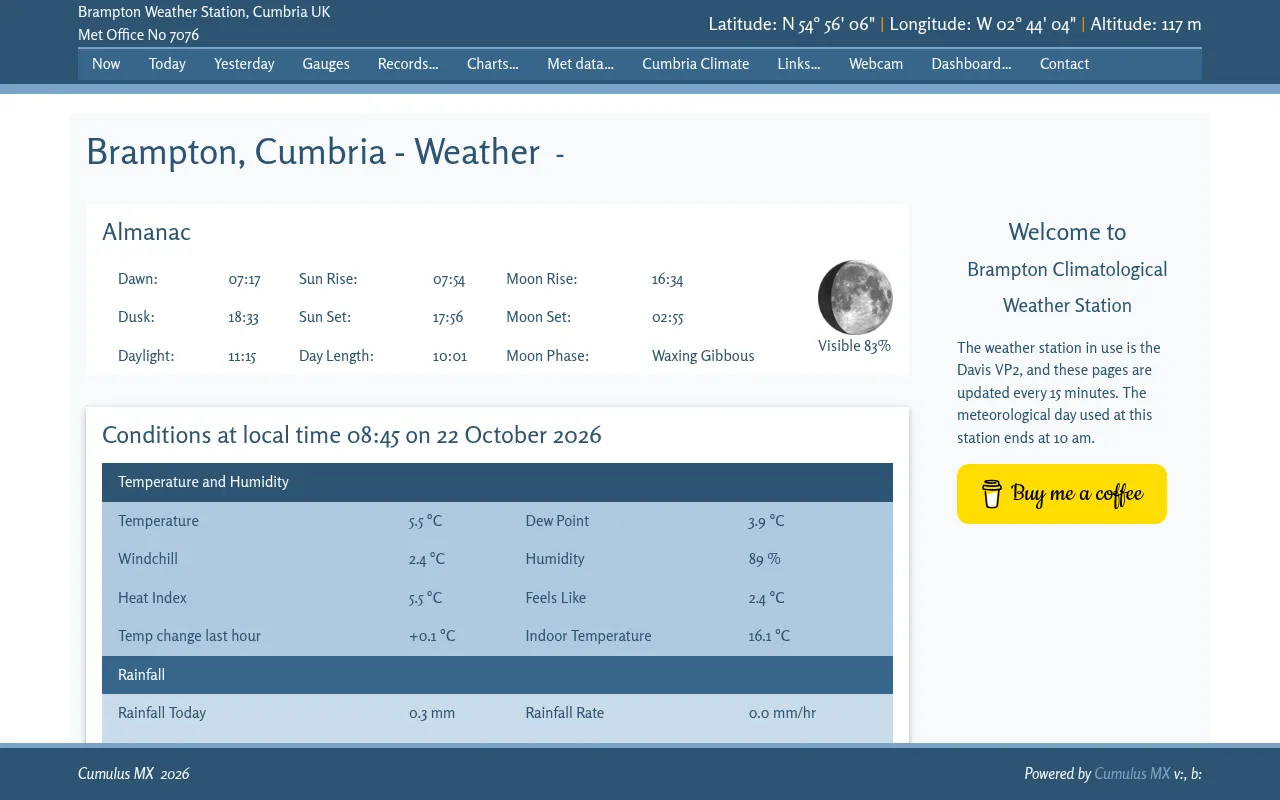Click the Day Length value 10:01
This screenshot has height=800, width=1280.
(x=450, y=356)
